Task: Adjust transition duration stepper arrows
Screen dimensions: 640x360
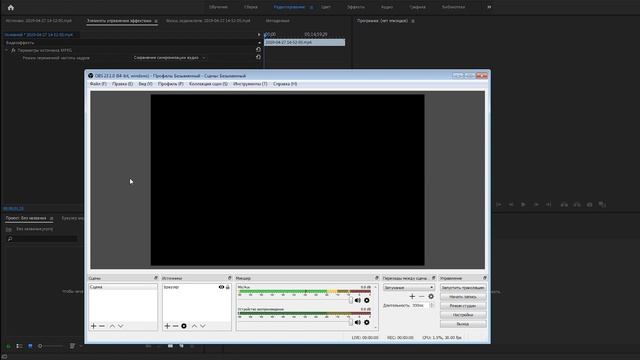Action: [432, 305]
